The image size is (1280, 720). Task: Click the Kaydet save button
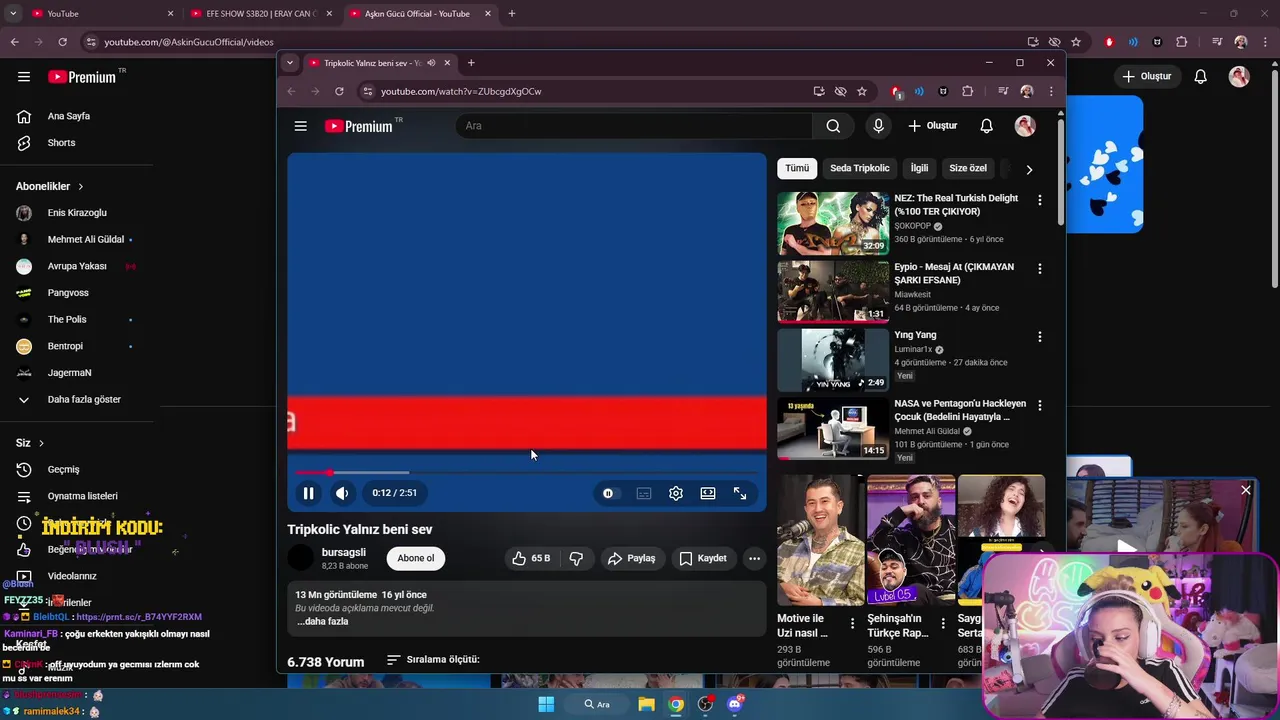(x=703, y=558)
